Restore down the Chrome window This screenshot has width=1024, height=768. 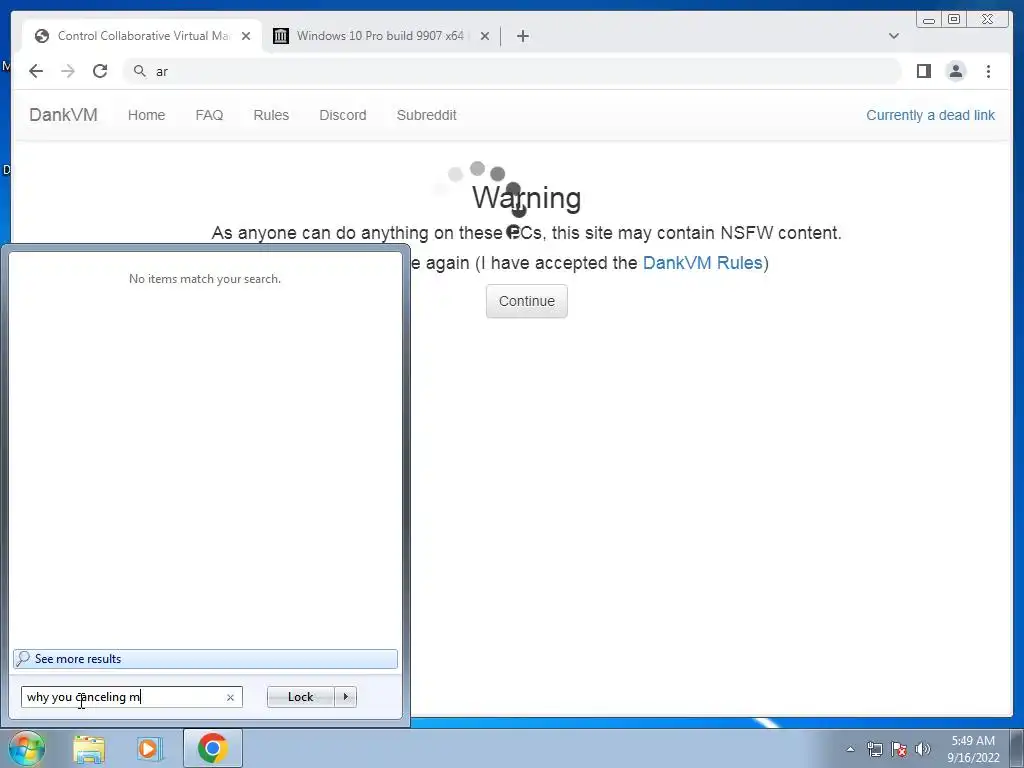(x=953, y=20)
